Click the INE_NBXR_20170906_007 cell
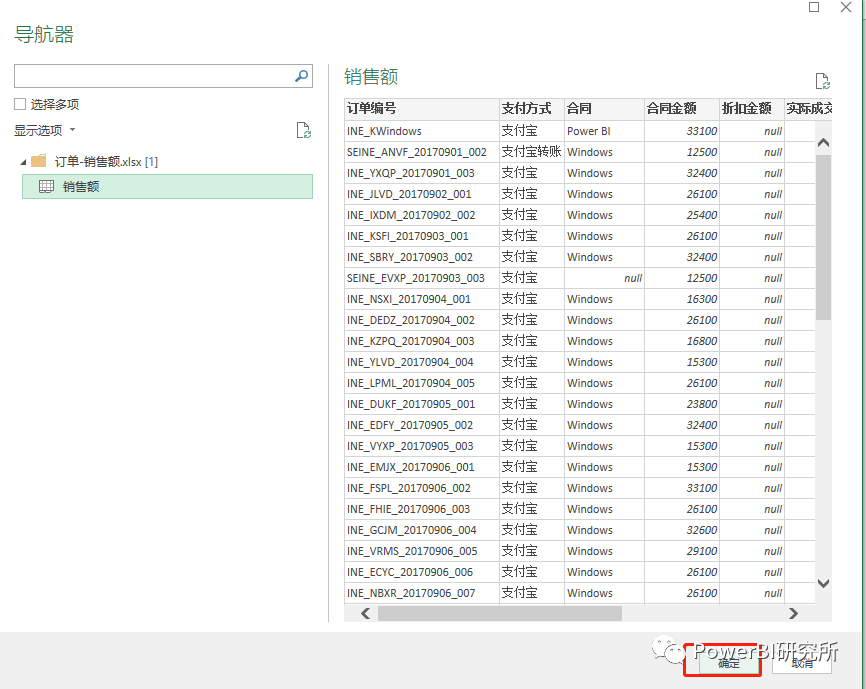Viewport: 866px width, 689px height. [x=421, y=592]
